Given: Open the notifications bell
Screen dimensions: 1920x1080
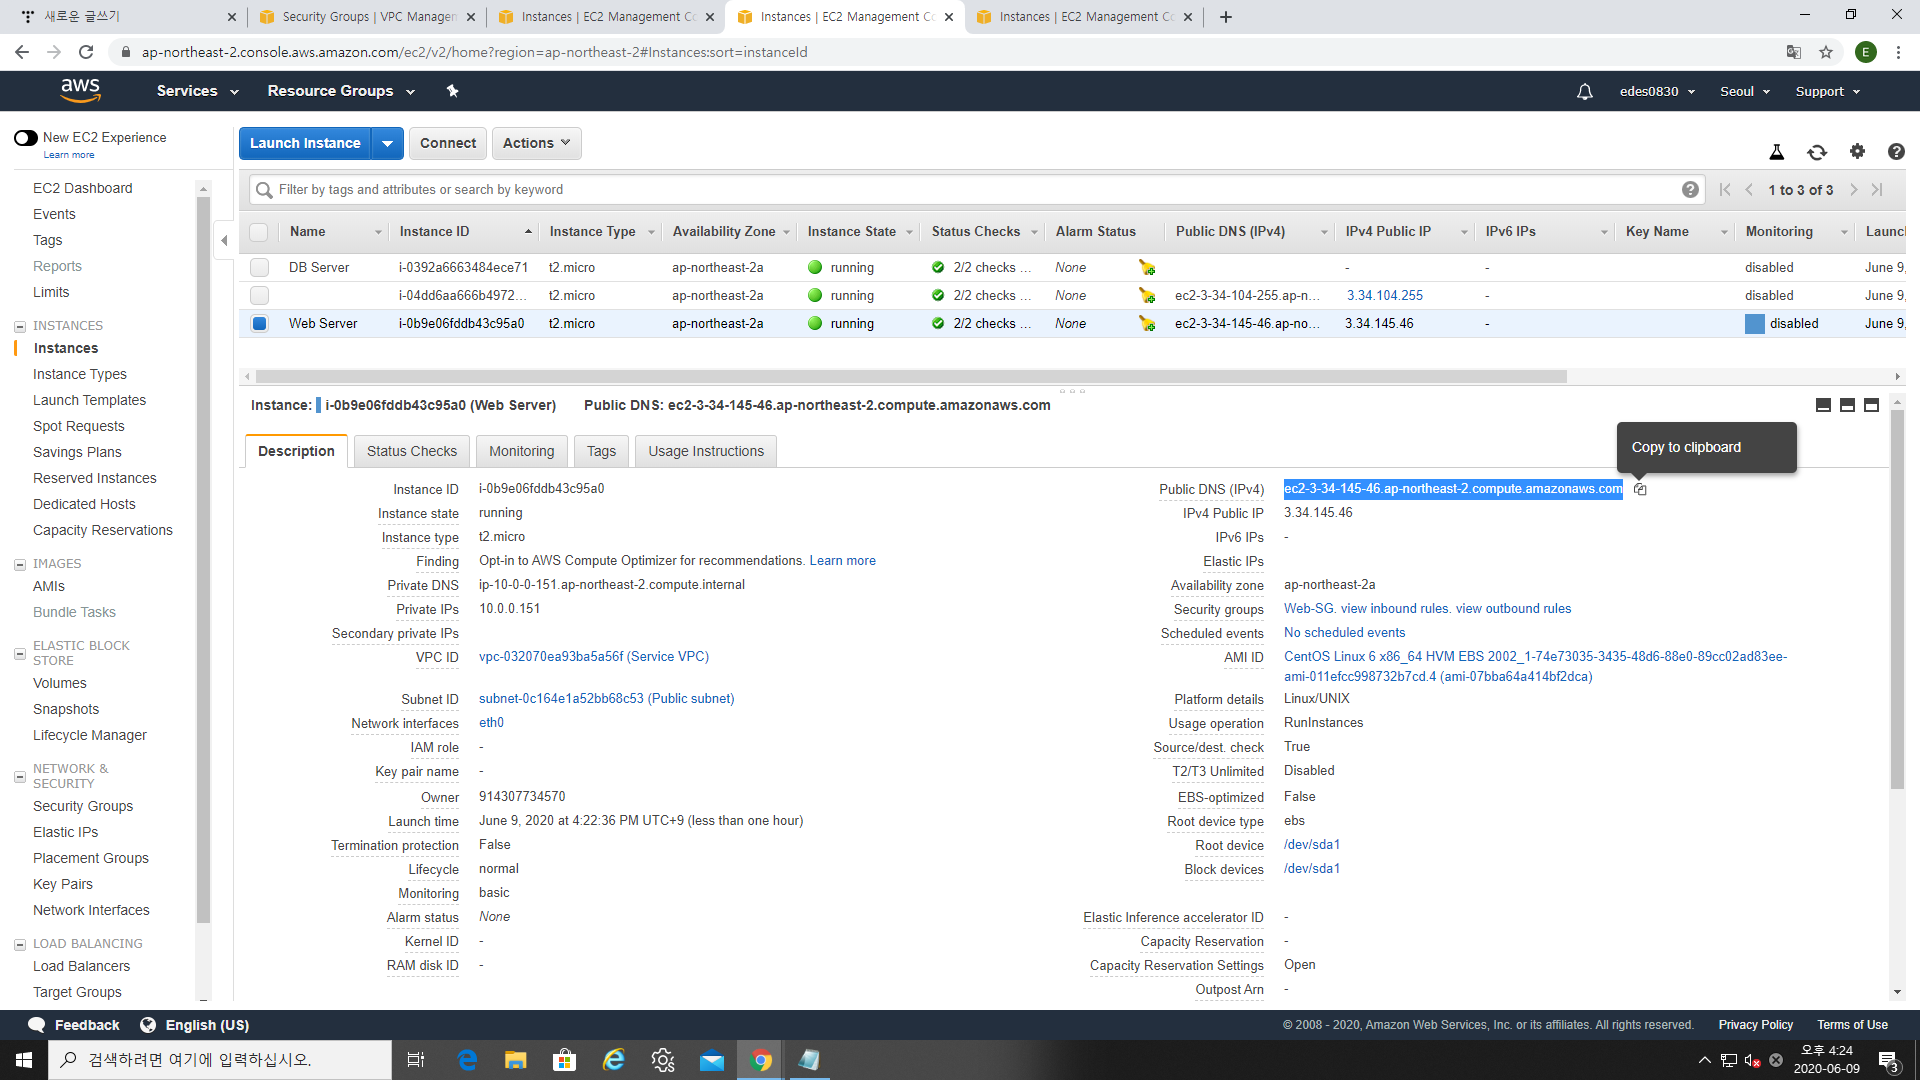Looking at the screenshot, I should (1585, 92).
